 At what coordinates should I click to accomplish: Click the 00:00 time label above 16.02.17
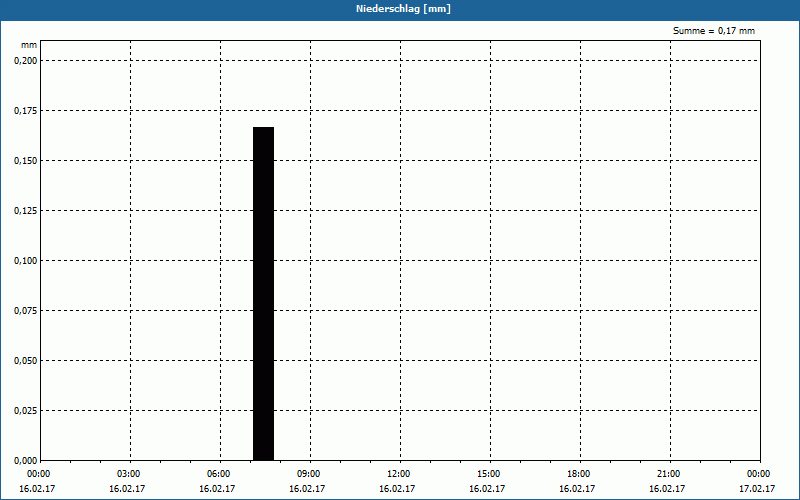click(39, 474)
